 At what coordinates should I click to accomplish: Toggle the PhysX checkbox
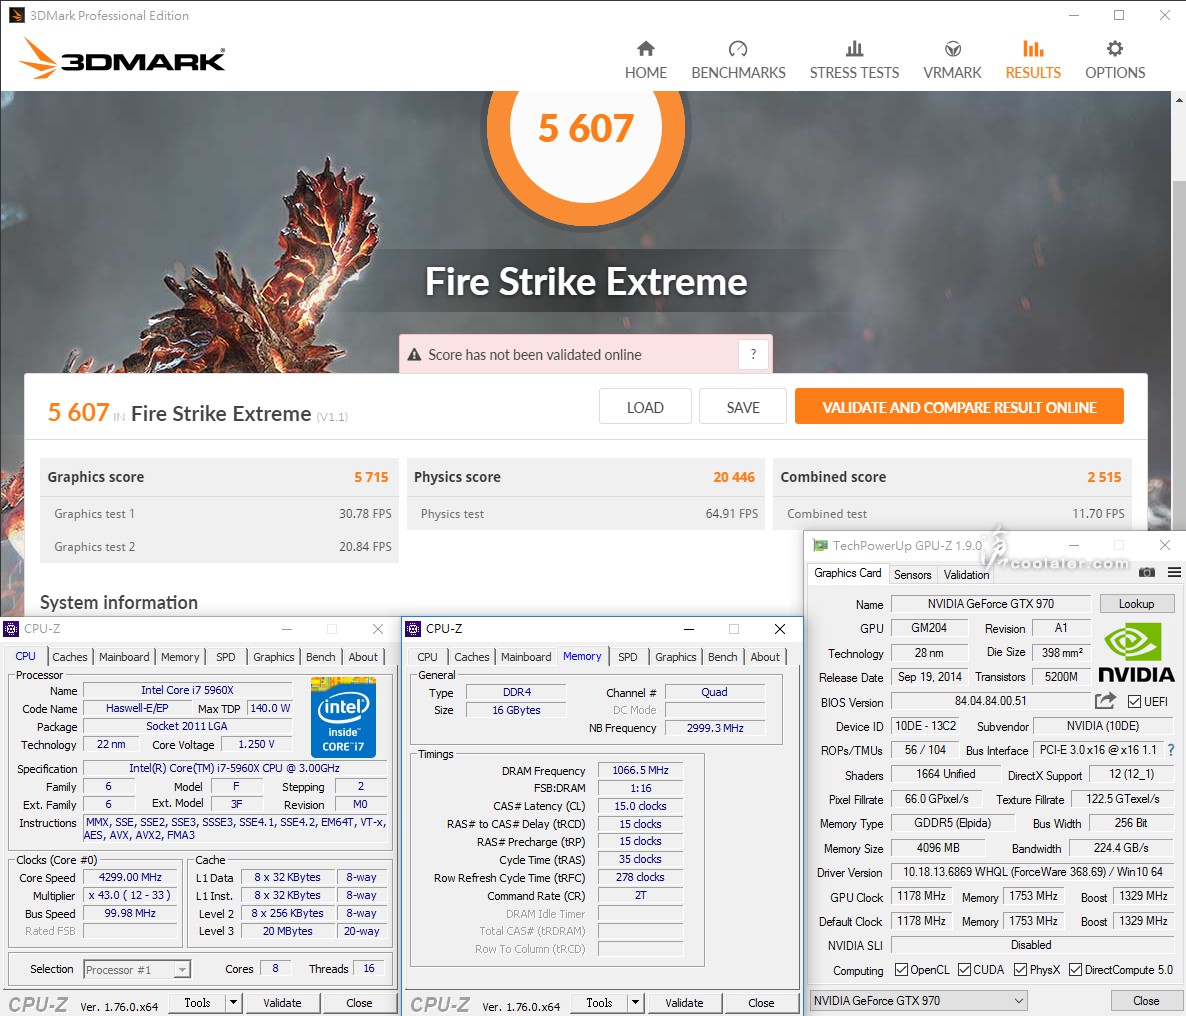click(x=1020, y=970)
